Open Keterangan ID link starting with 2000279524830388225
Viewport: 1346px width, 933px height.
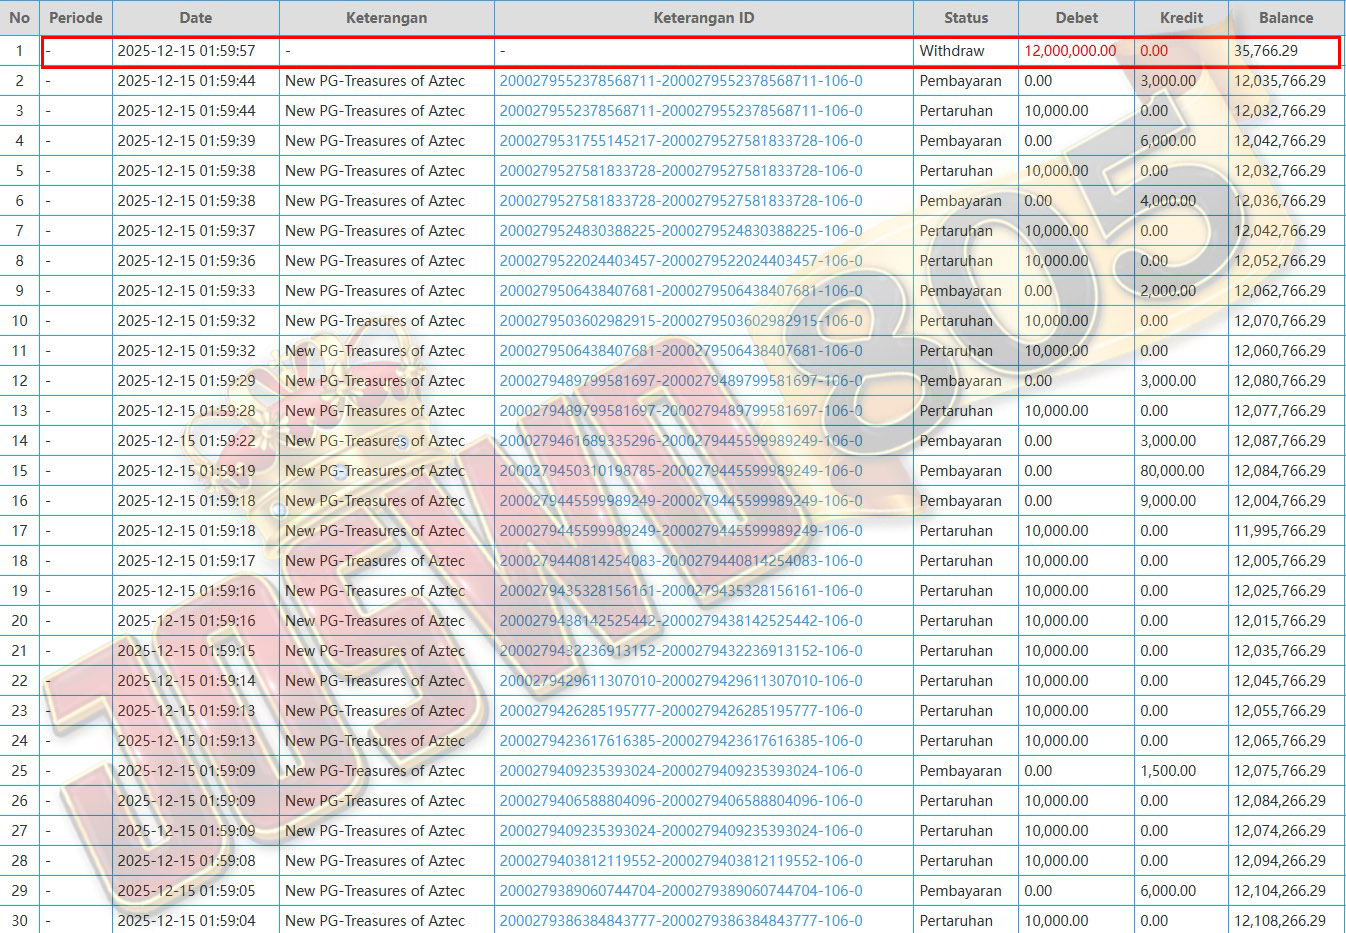click(680, 231)
